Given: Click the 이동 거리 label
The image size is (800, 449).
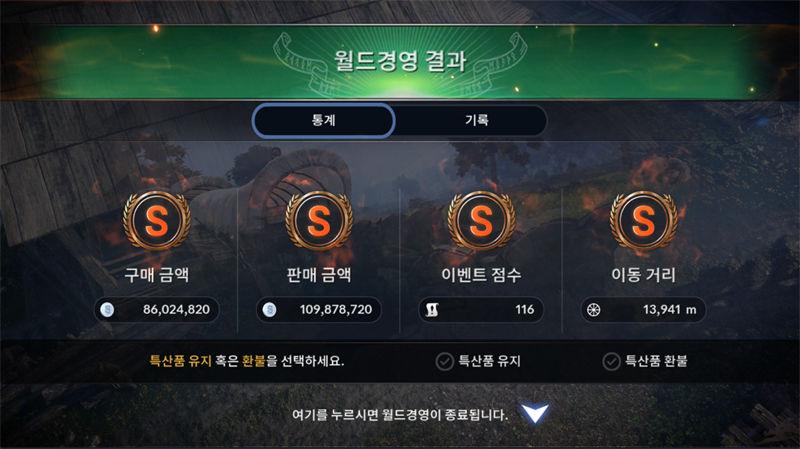Looking at the screenshot, I should (643, 275).
